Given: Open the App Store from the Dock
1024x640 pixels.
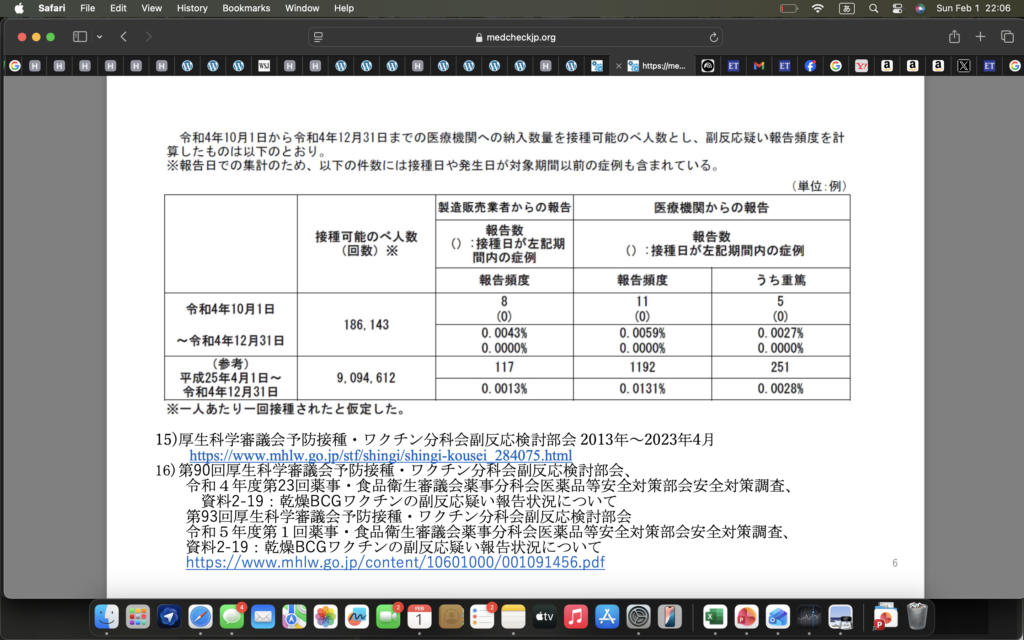Looking at the screenshot, I should [x=606, y=617].
